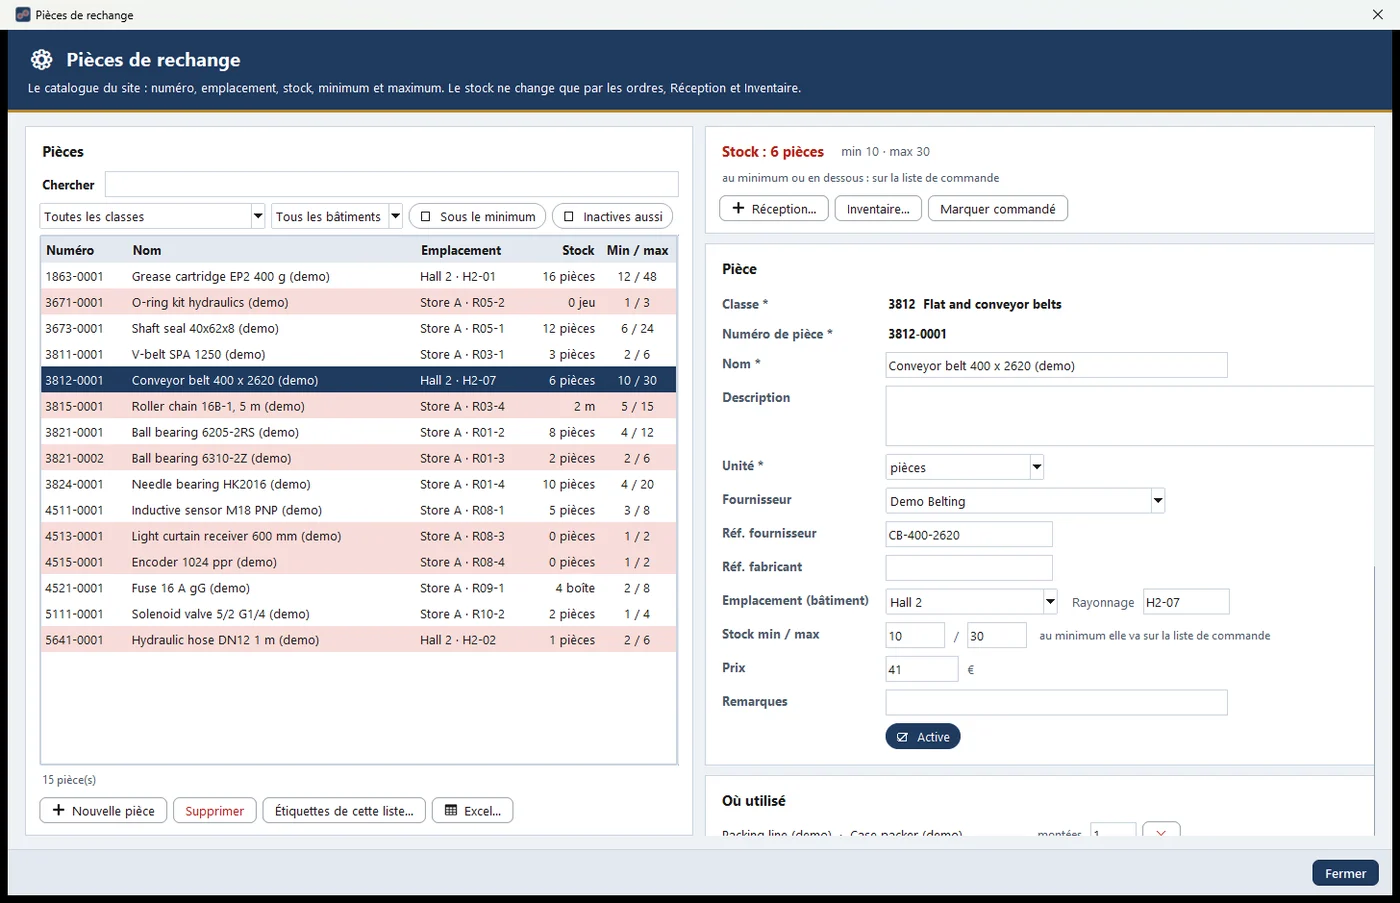Choose the Fuse 16 A gG row
Screen dimensions: 1400x903
(359, 588)
